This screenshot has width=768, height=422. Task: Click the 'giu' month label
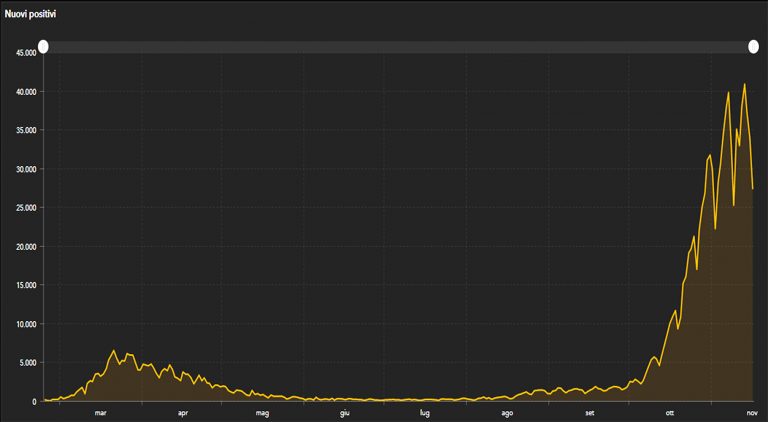pyautogui.click(x=345, y=413)
